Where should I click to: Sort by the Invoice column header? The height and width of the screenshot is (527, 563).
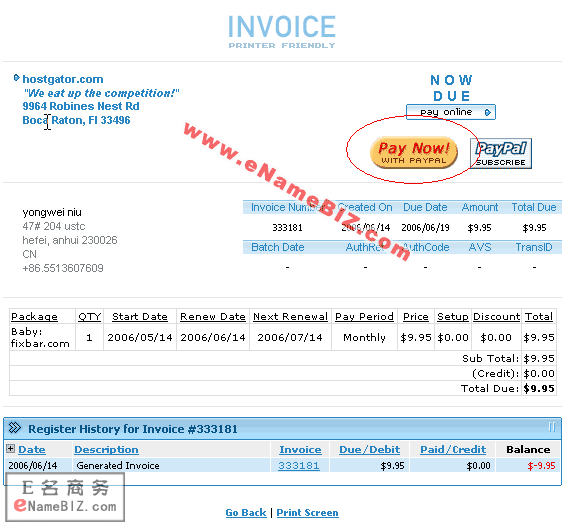(x=300, y=449)
